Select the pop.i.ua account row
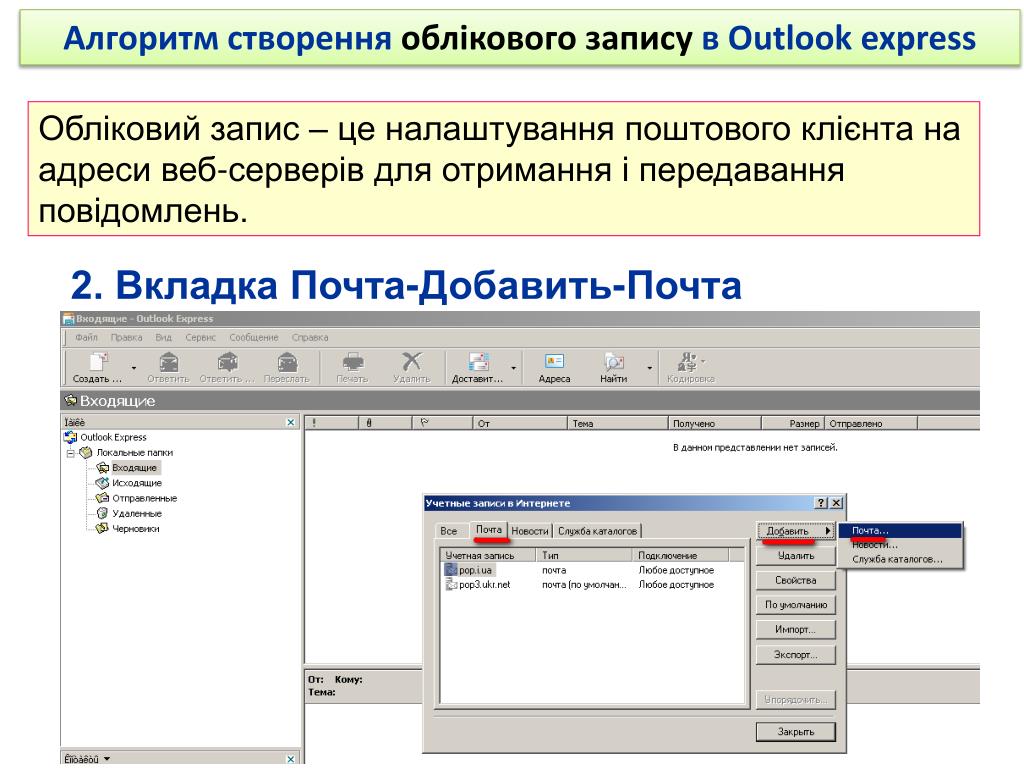This screenshot has width=1024, height=768. (593, 570)
